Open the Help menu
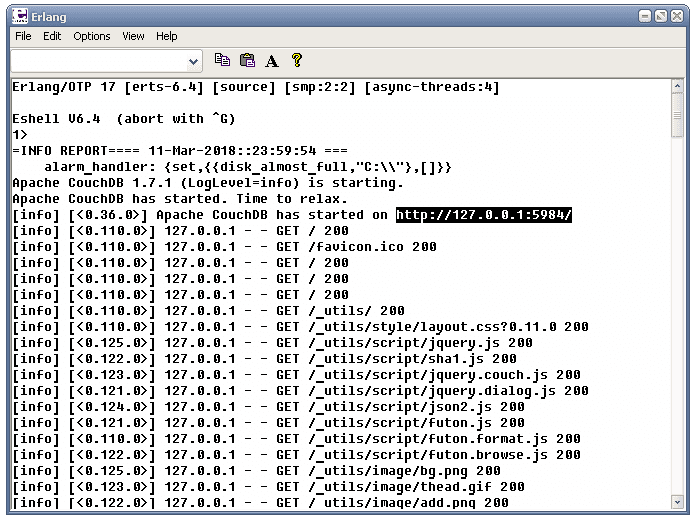Viewport: 697px width, 526px height. [167, 36]
